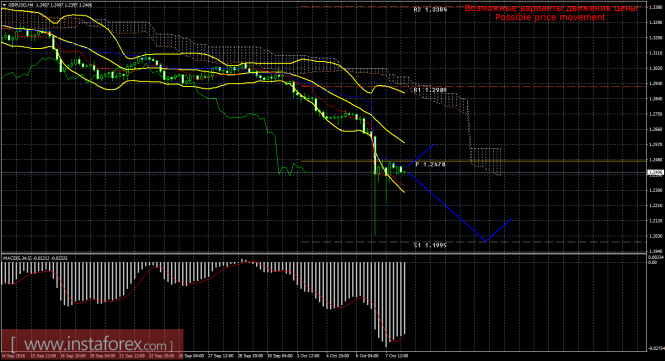This screenshot has width=665, height=361.
Task: Click the current price tag on price axis
Action: tap(655, 172)
